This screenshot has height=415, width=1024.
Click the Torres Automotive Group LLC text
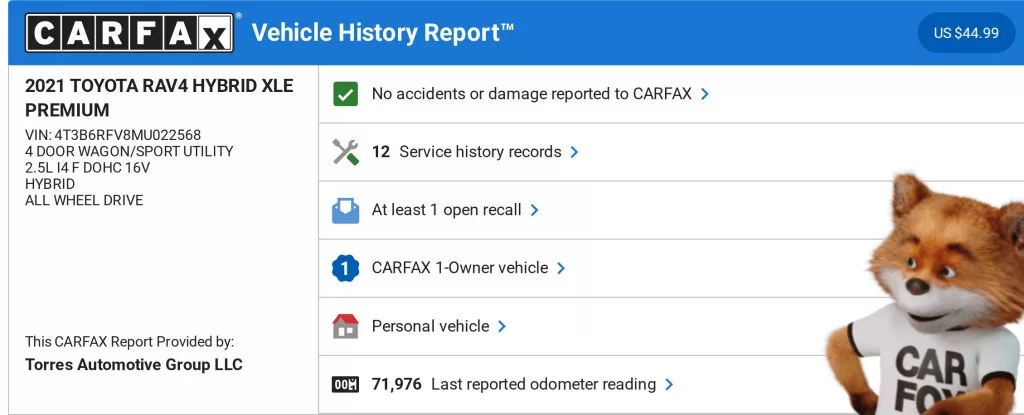coord(134,364)
